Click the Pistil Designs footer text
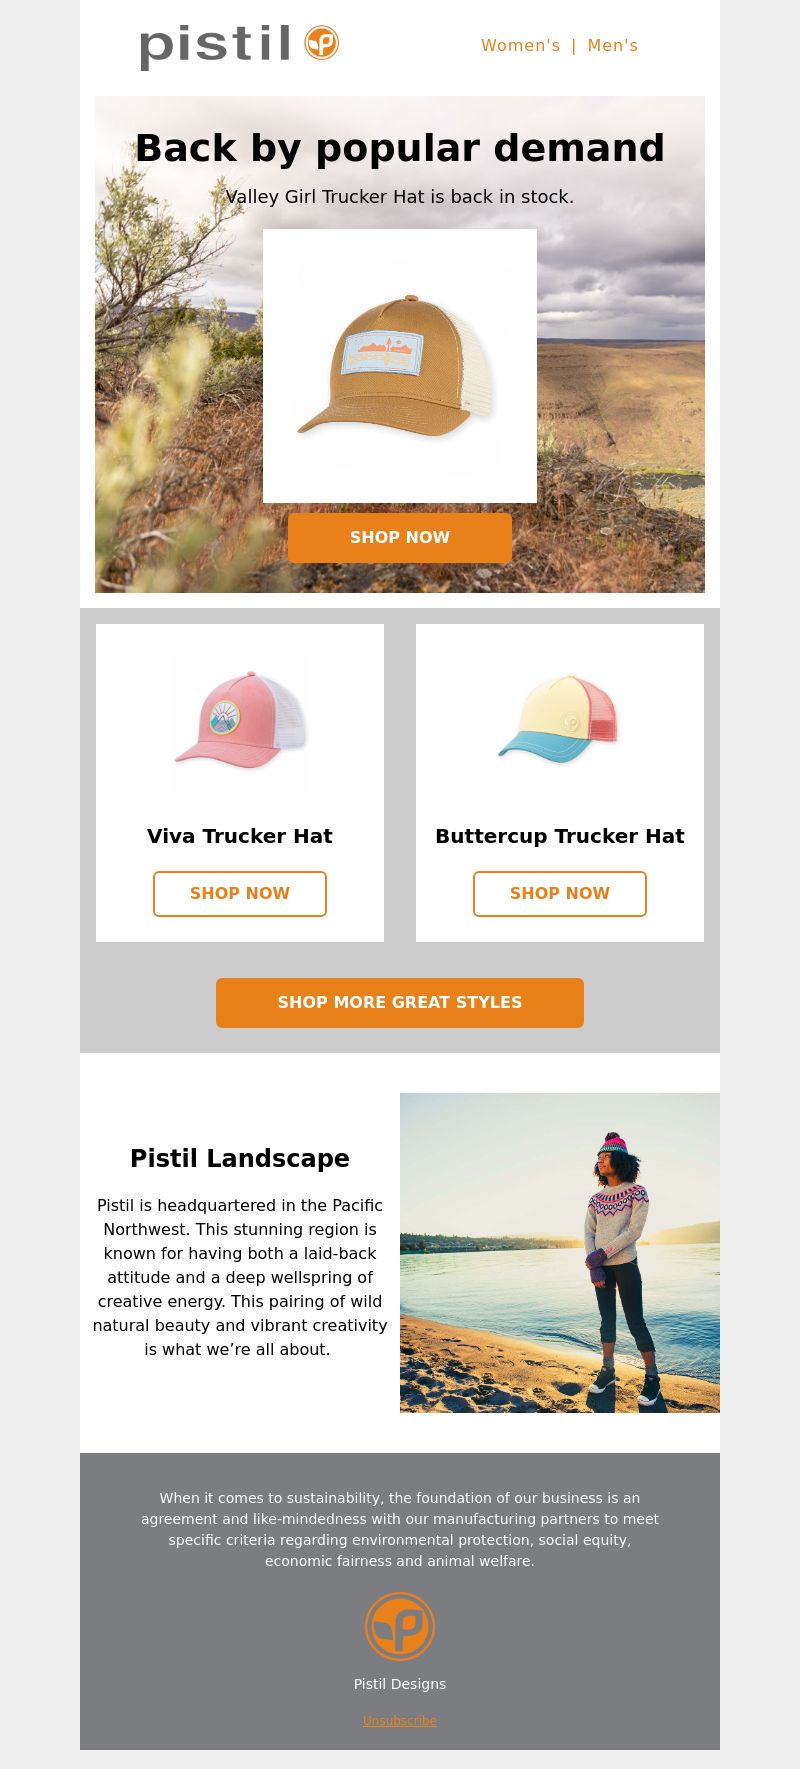The image size is (800, 1769). tap(400, 1684)
